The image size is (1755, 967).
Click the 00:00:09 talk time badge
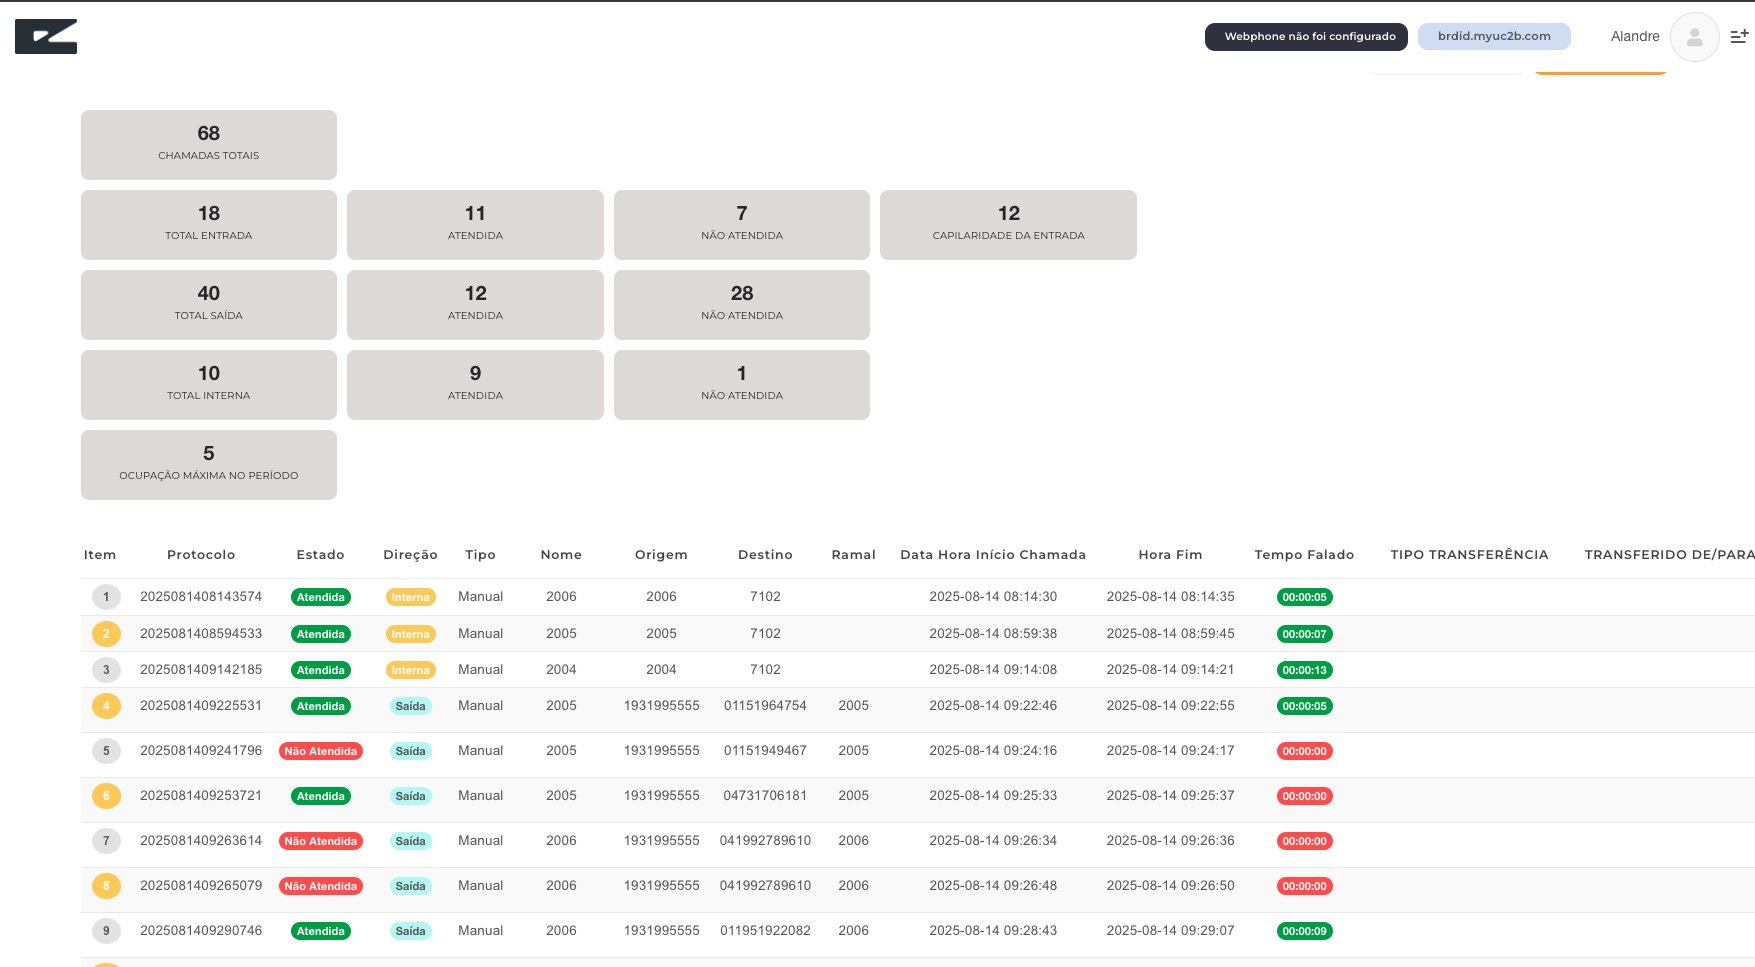pyautogui.click(x=1305, y=931)
